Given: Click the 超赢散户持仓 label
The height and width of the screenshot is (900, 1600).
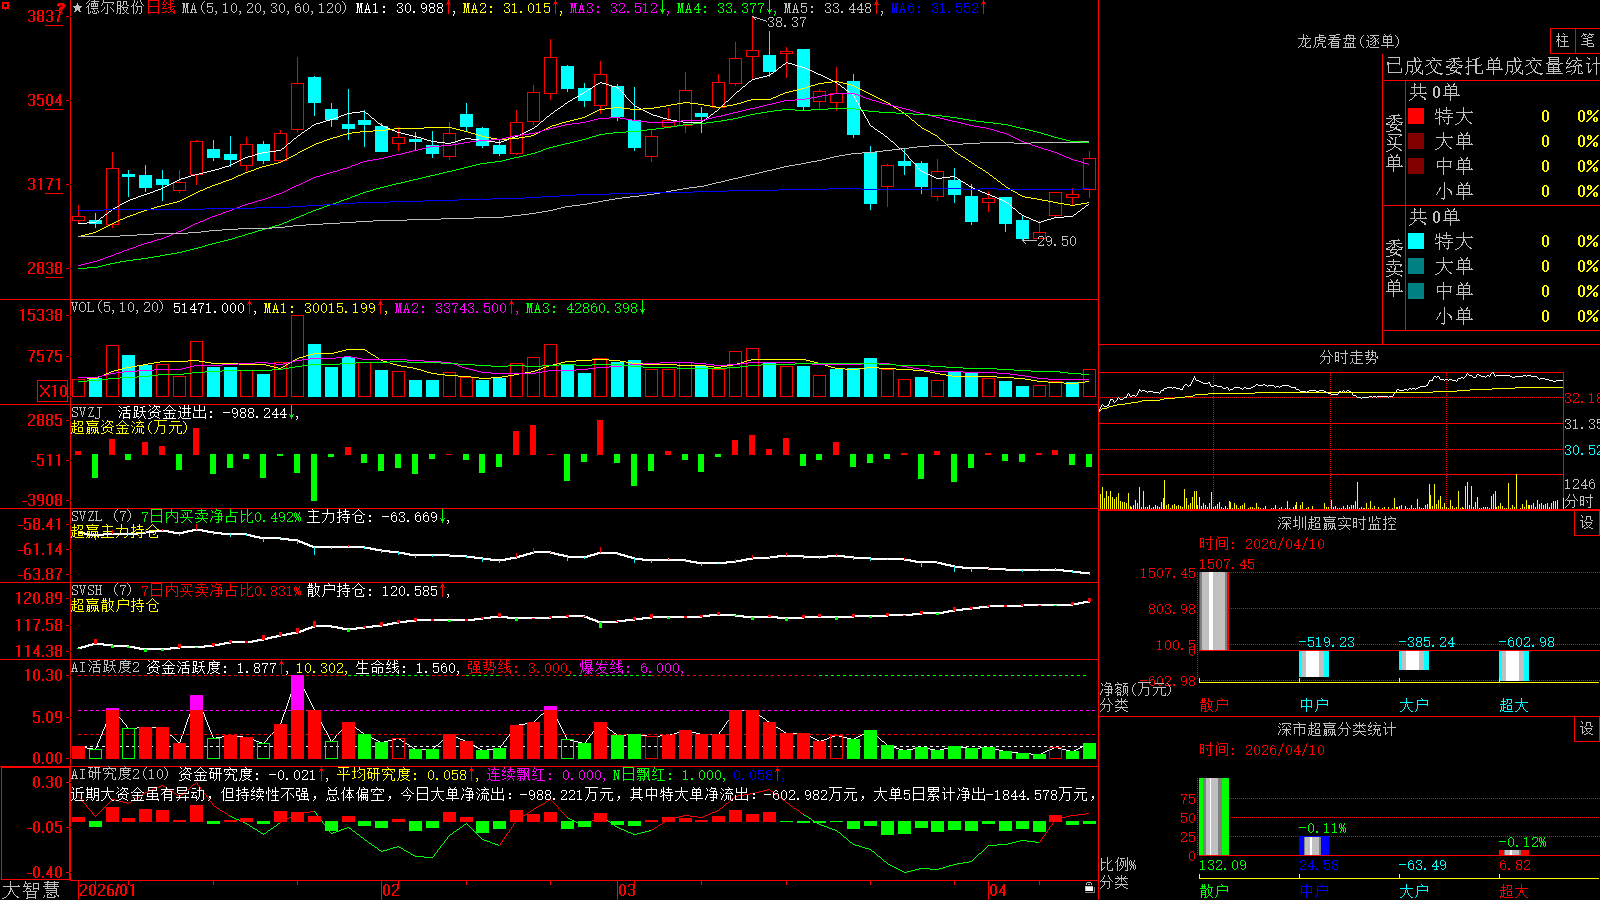Looking at the screenshot, I should click(115, 605).
